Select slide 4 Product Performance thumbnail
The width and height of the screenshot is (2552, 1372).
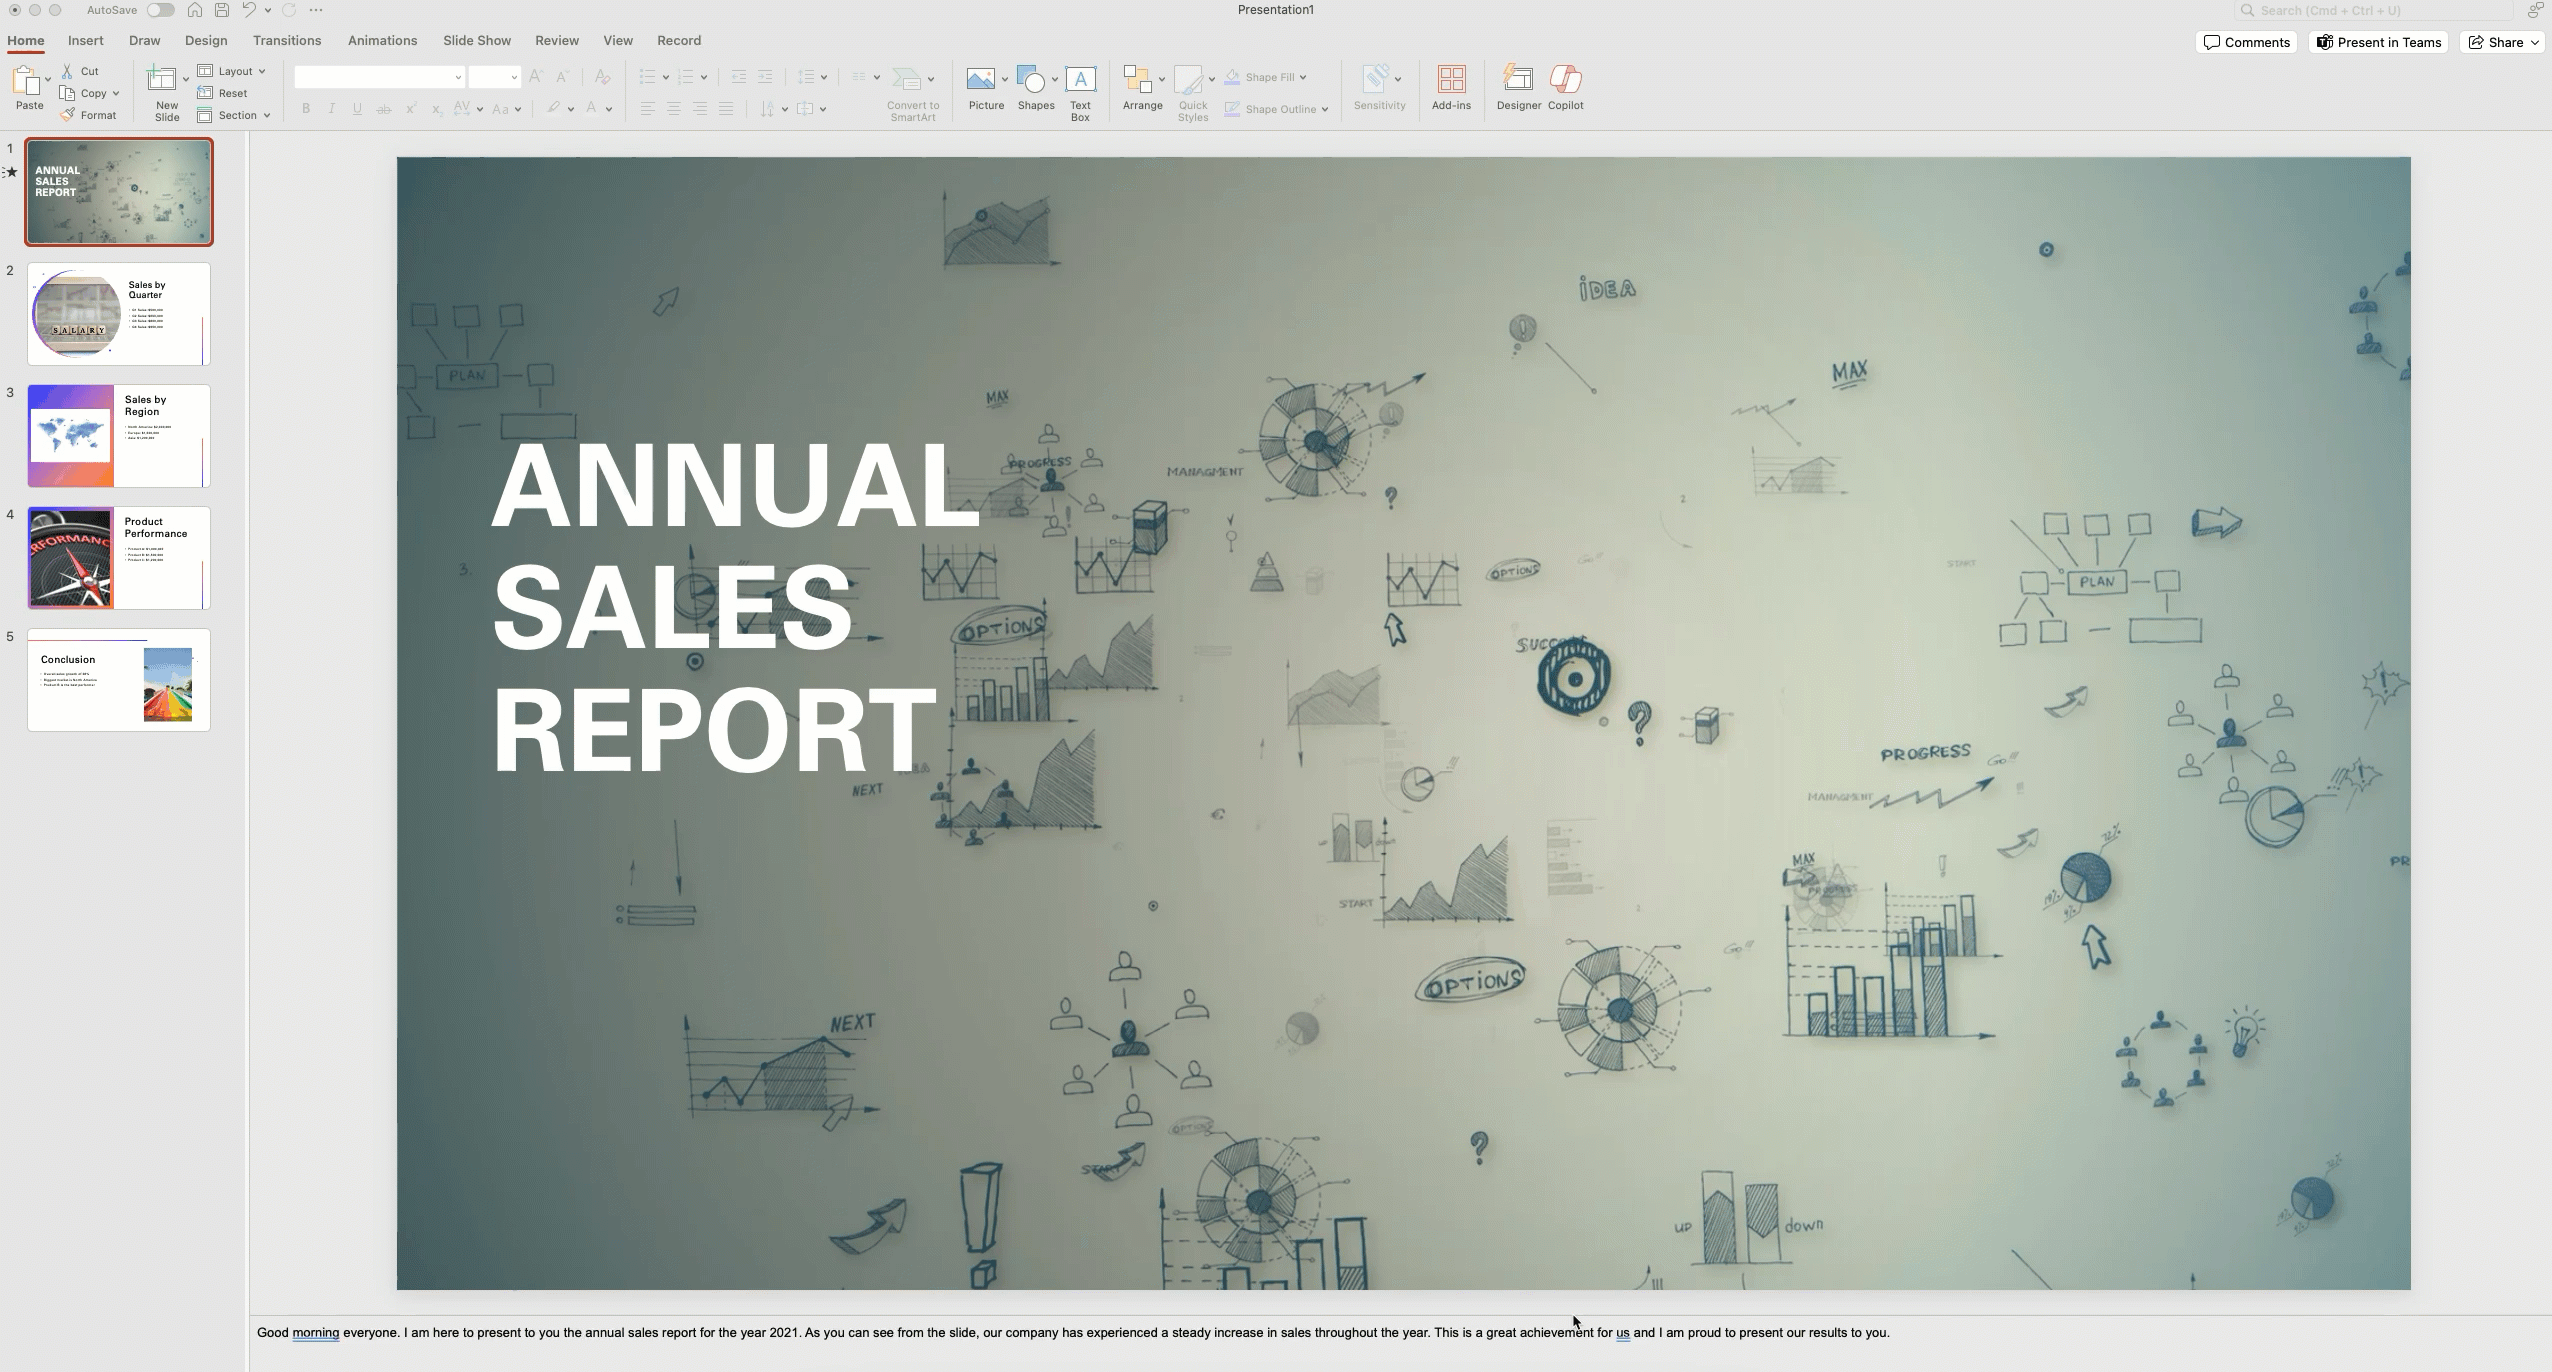[x=119, y=558]
